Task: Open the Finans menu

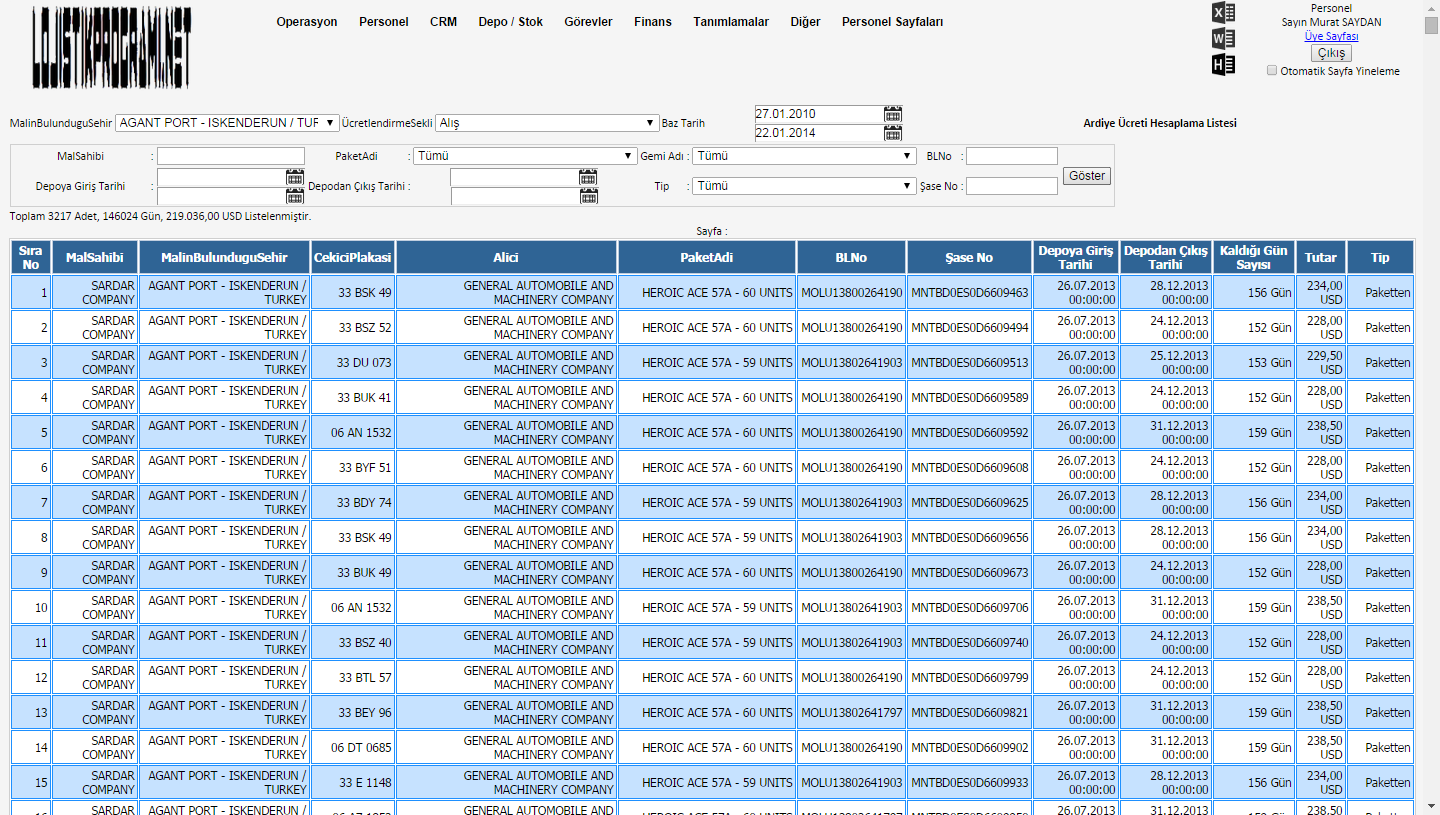Action: pyautogui.click(x=653, y=22)
